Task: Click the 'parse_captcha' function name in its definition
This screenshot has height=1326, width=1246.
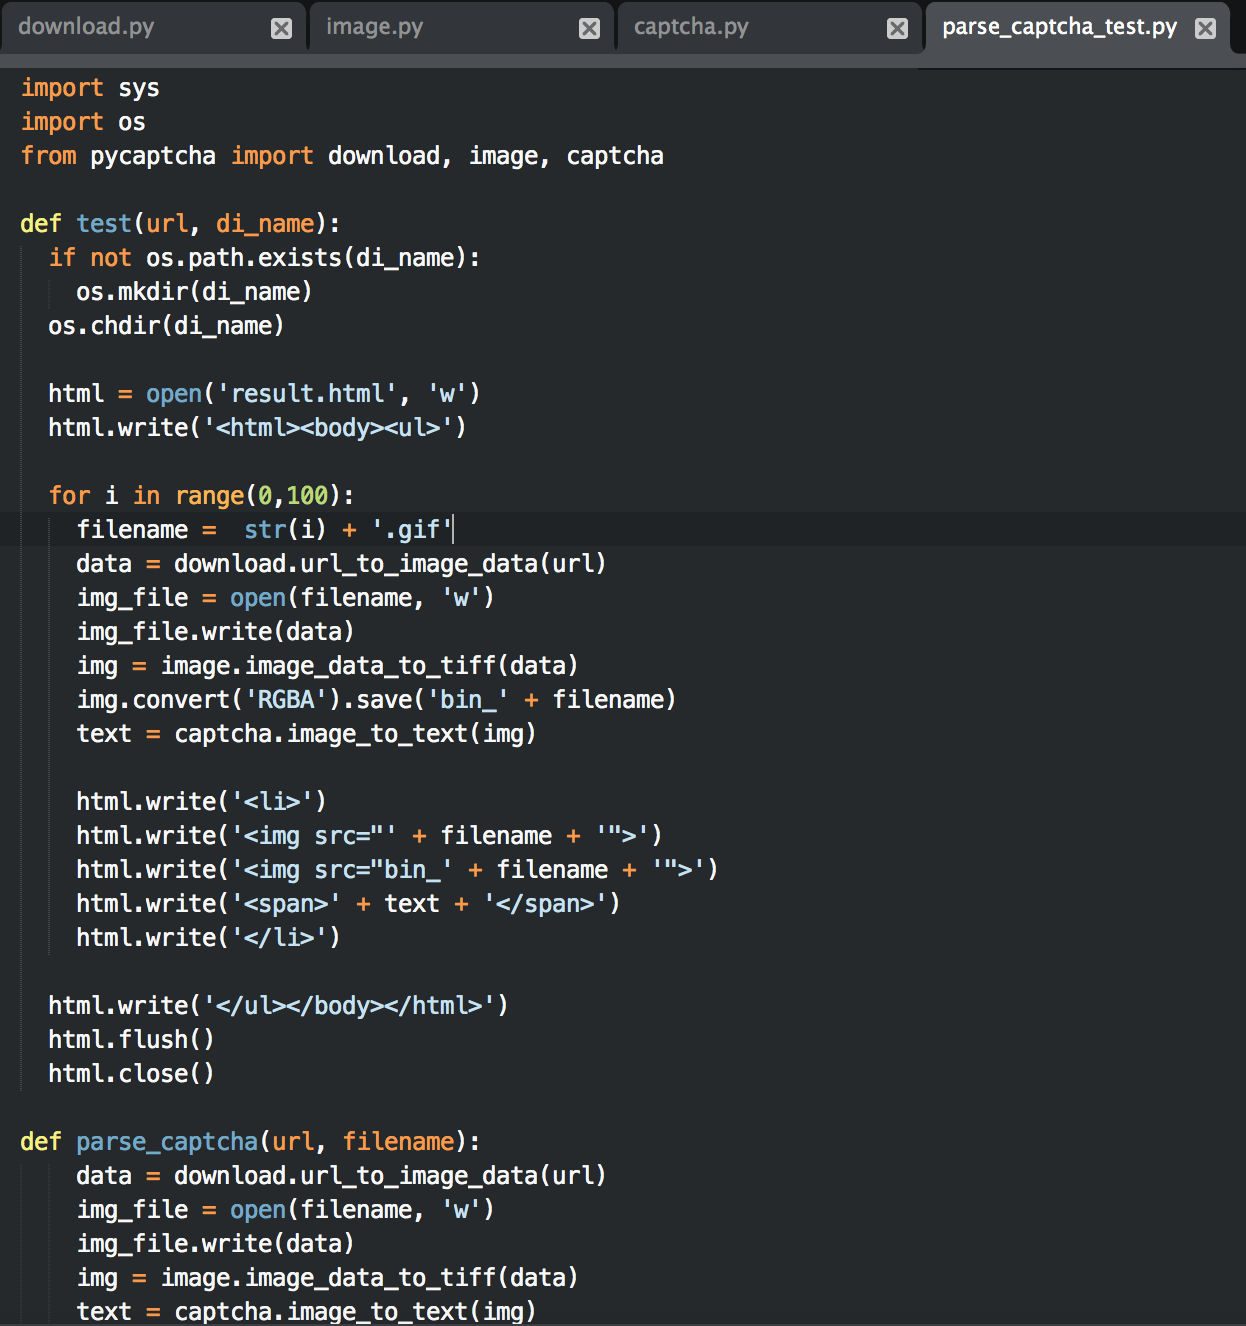Action: coord(167,1142)
